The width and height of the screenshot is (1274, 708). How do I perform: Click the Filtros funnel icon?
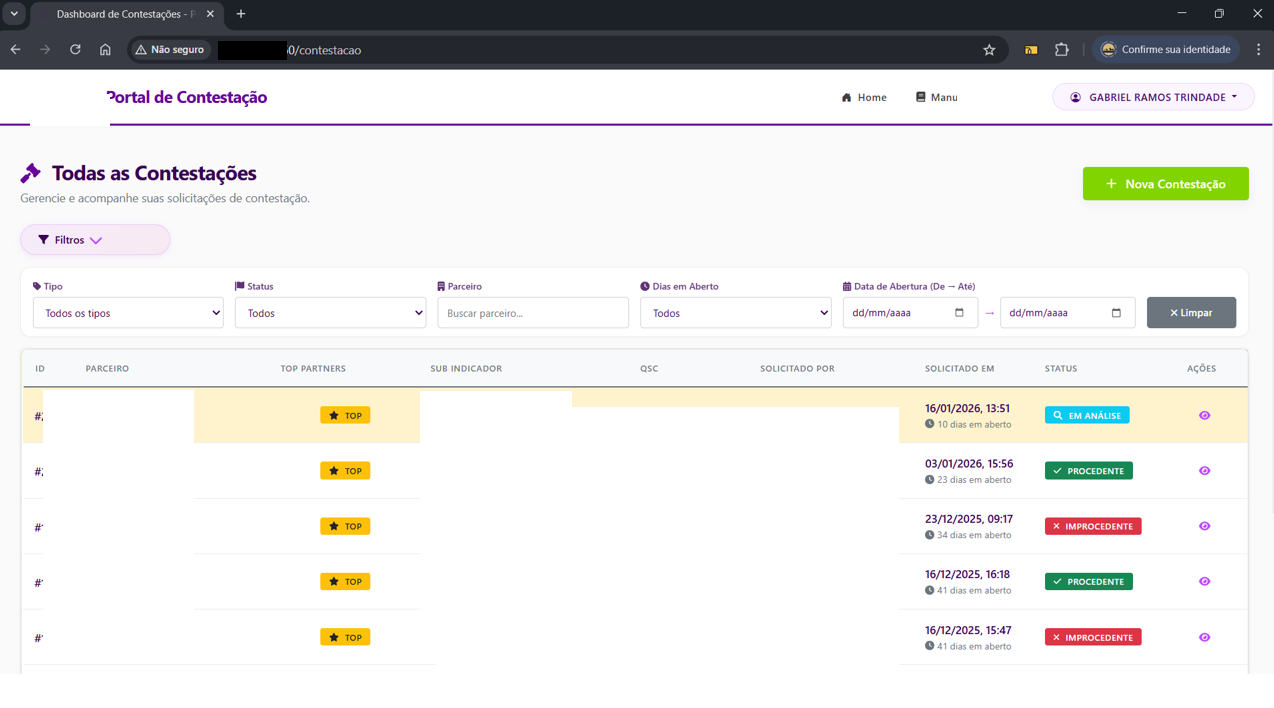pyautogui.click(x=43, y=239)
